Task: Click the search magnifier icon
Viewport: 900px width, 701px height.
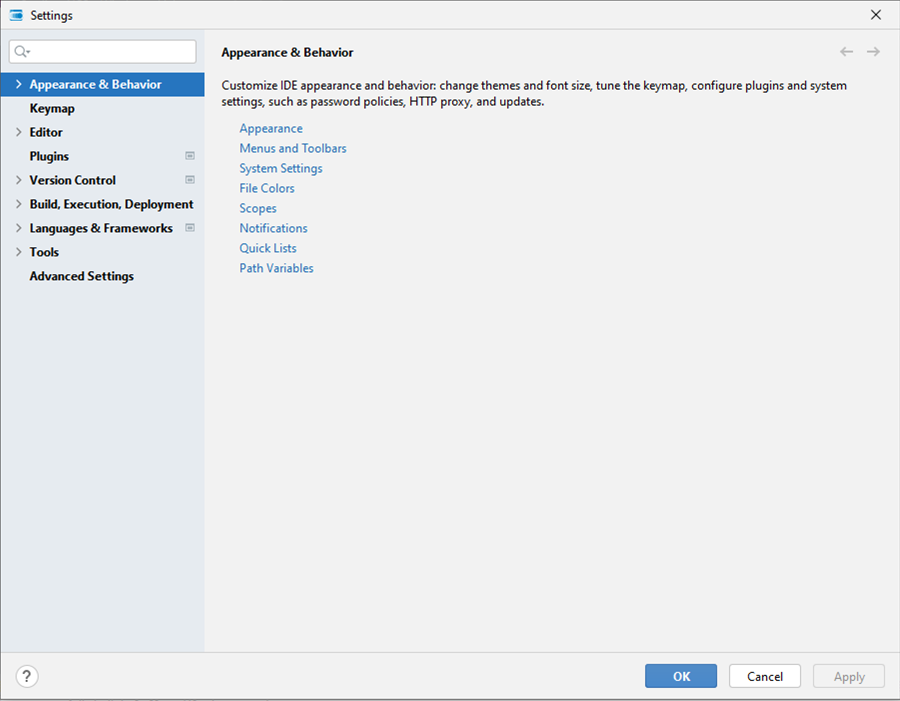Action: 22,52
